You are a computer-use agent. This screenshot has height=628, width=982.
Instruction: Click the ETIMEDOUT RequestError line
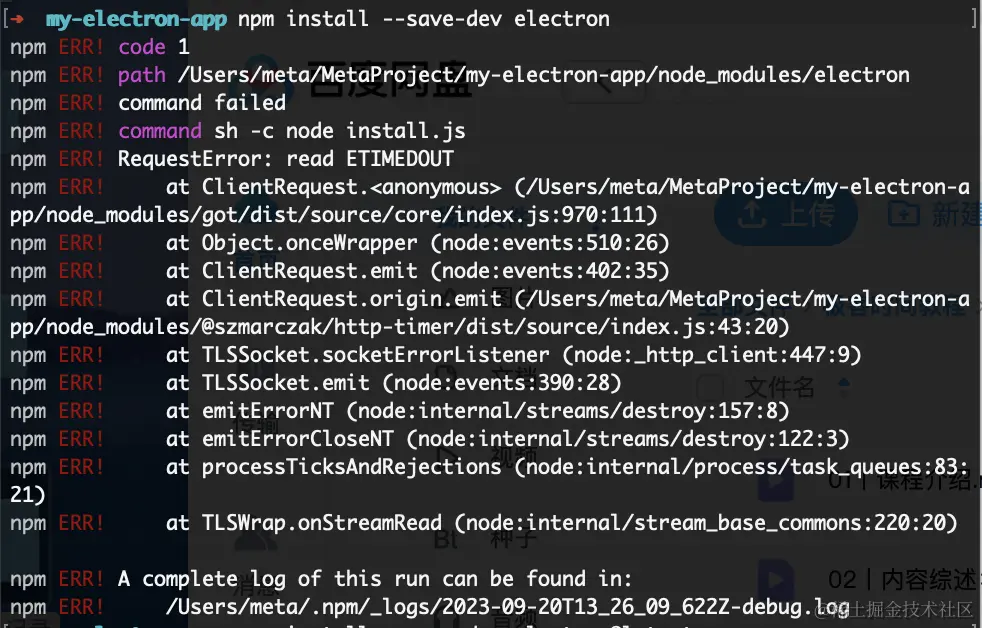coord(285,159)
